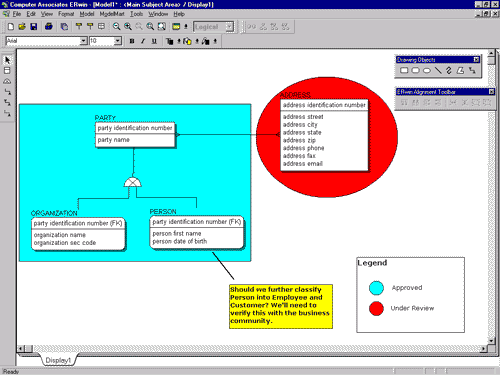The width and height of the screenshot is (500, 375).
Task: Click the Save diskette icon
Action: [x=34, y=27]
